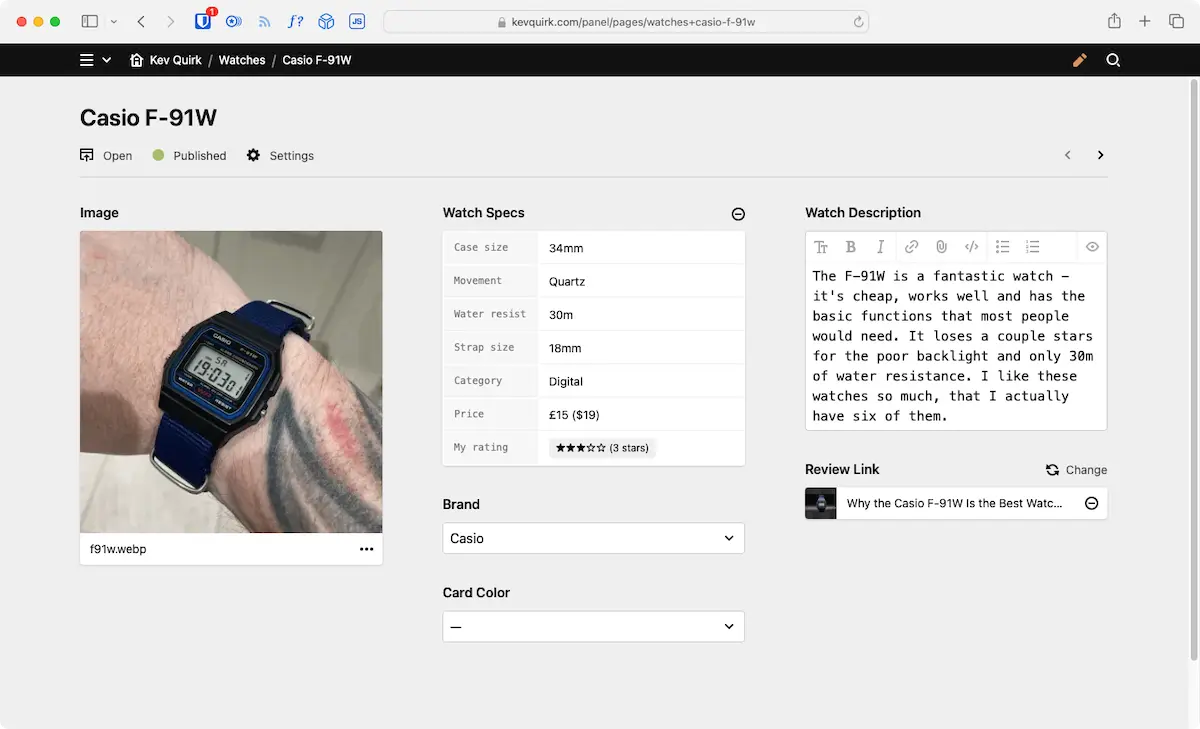Viewport: 1200px width, 729px height.
Task: Expand the Card Color dropdown
Action: 593,627
